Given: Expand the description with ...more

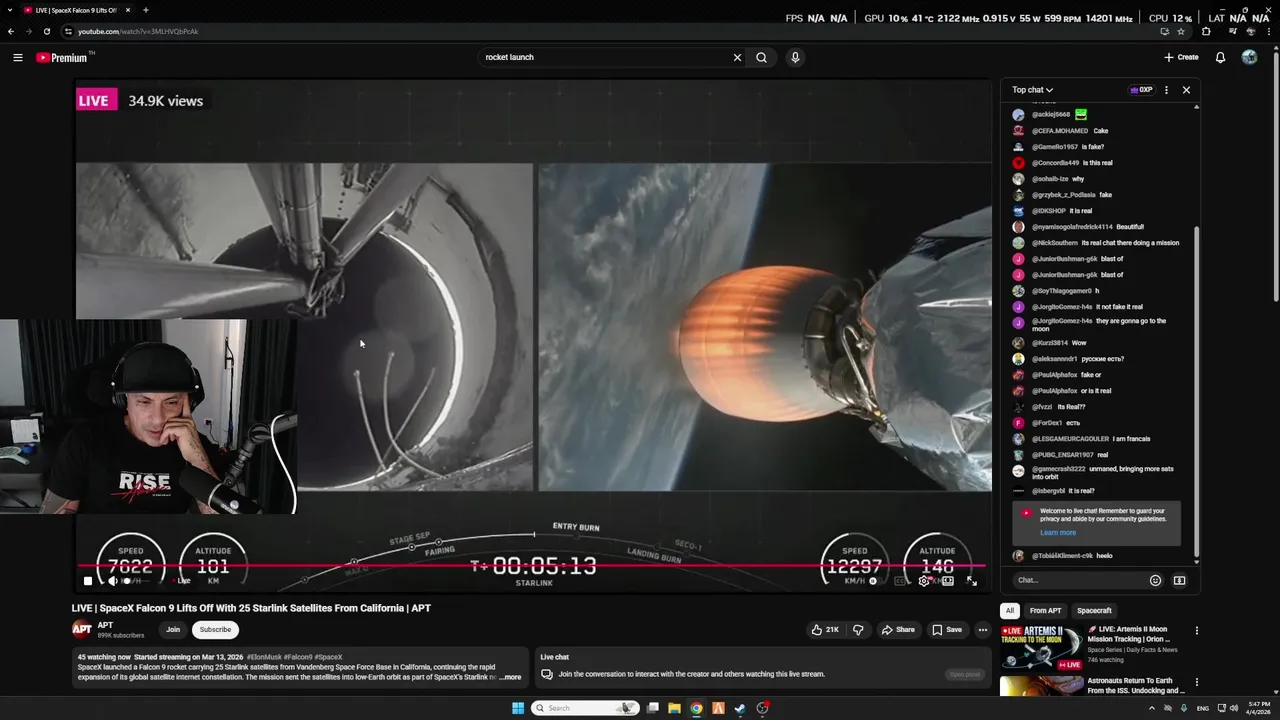Looking at the screenshot, I should [510, 677].
